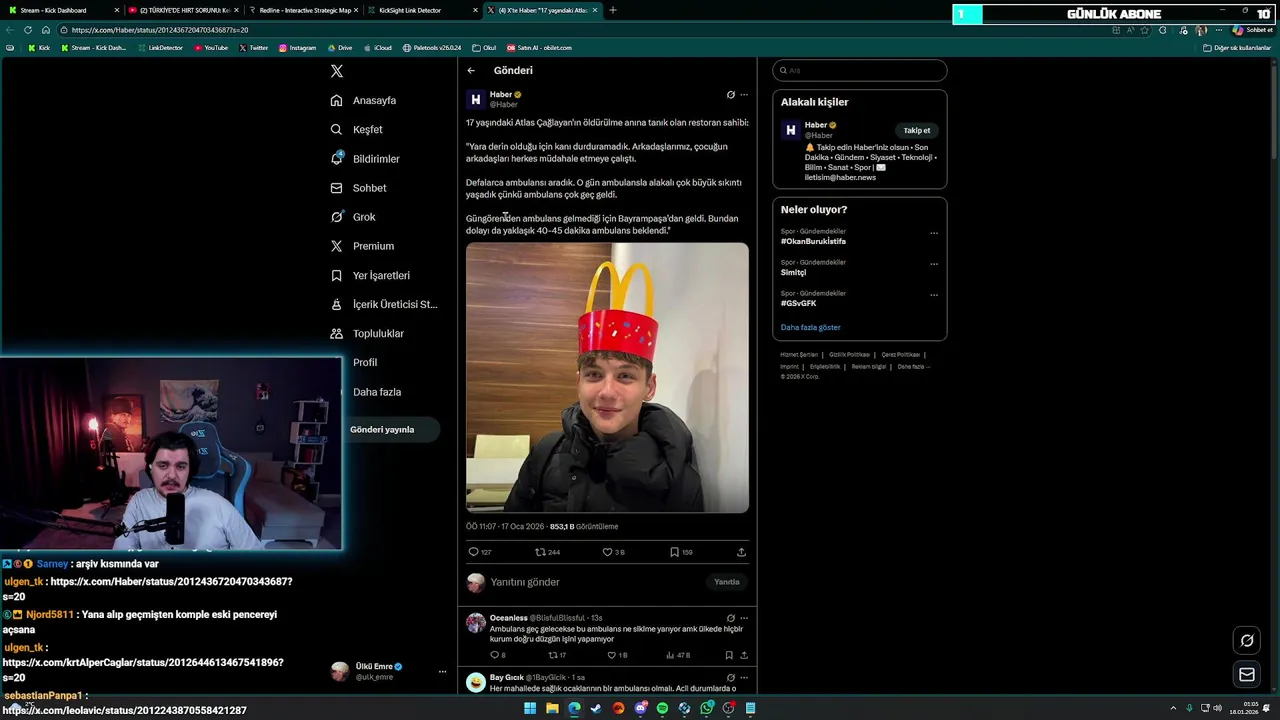Viewport: 1280px width, 720px height.
Task: Open options for the #OkanBurukİstifa trend
Action: coord(934,233)
